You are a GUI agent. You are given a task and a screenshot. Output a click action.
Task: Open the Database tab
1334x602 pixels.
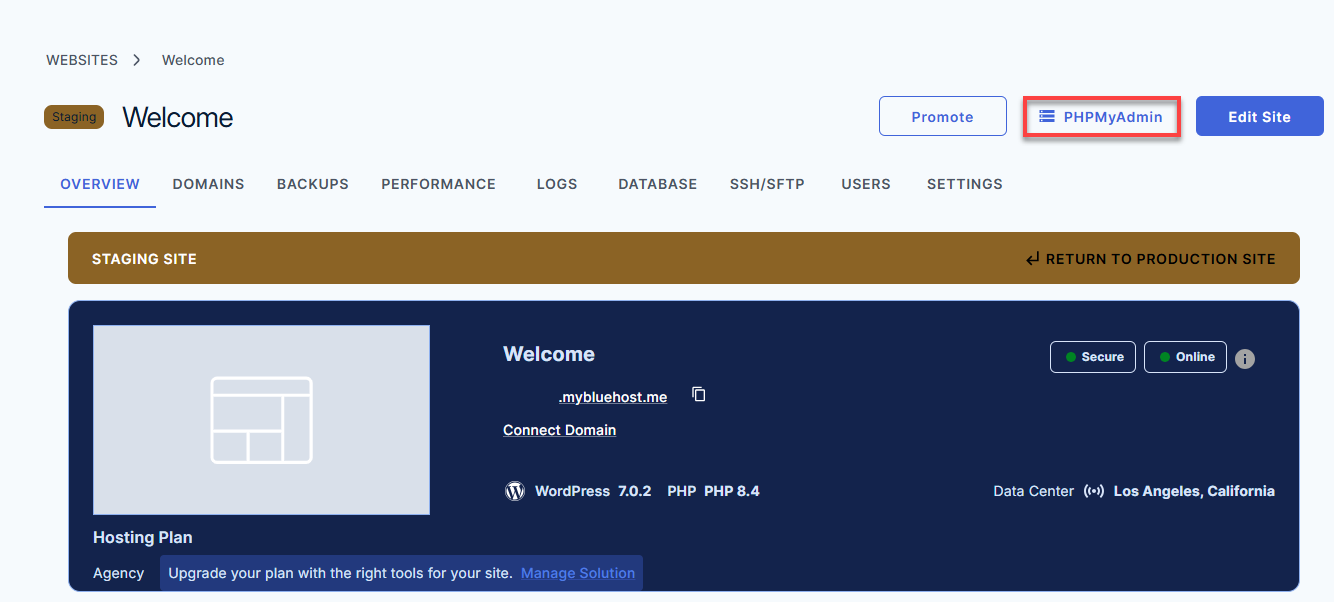coord(658,184)
